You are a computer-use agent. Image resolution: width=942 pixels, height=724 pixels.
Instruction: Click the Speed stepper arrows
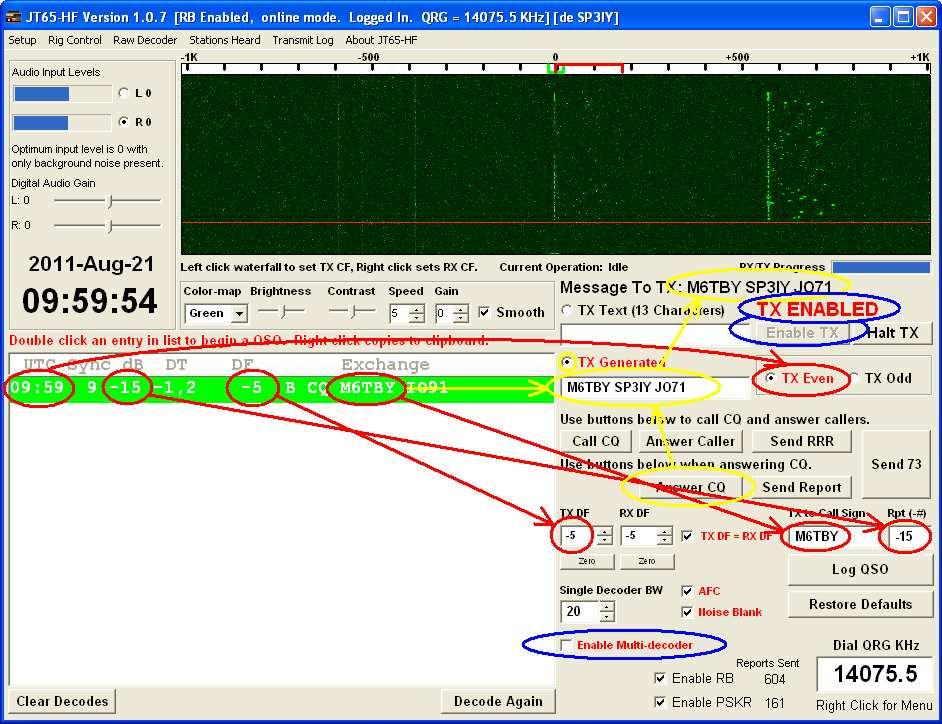[416, 313]
